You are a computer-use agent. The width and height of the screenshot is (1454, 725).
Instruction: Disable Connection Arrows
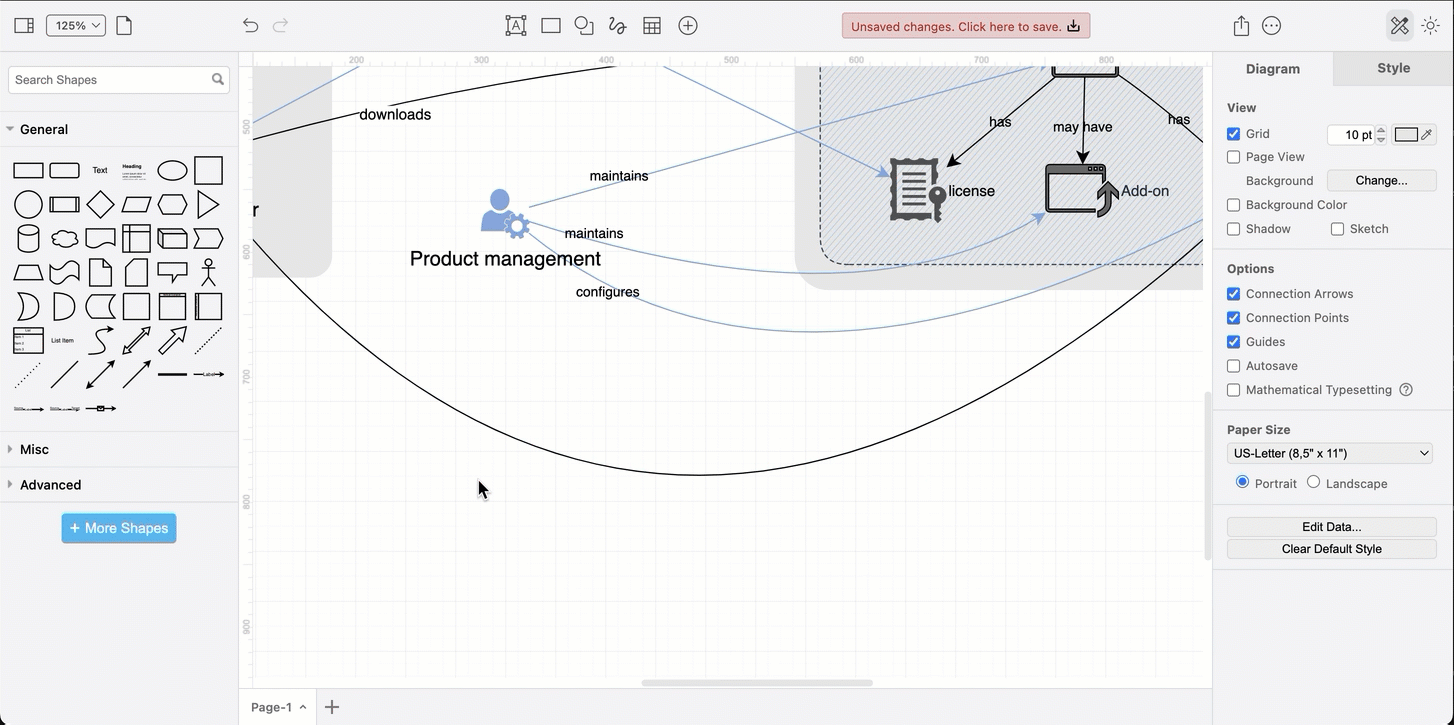1233,293
